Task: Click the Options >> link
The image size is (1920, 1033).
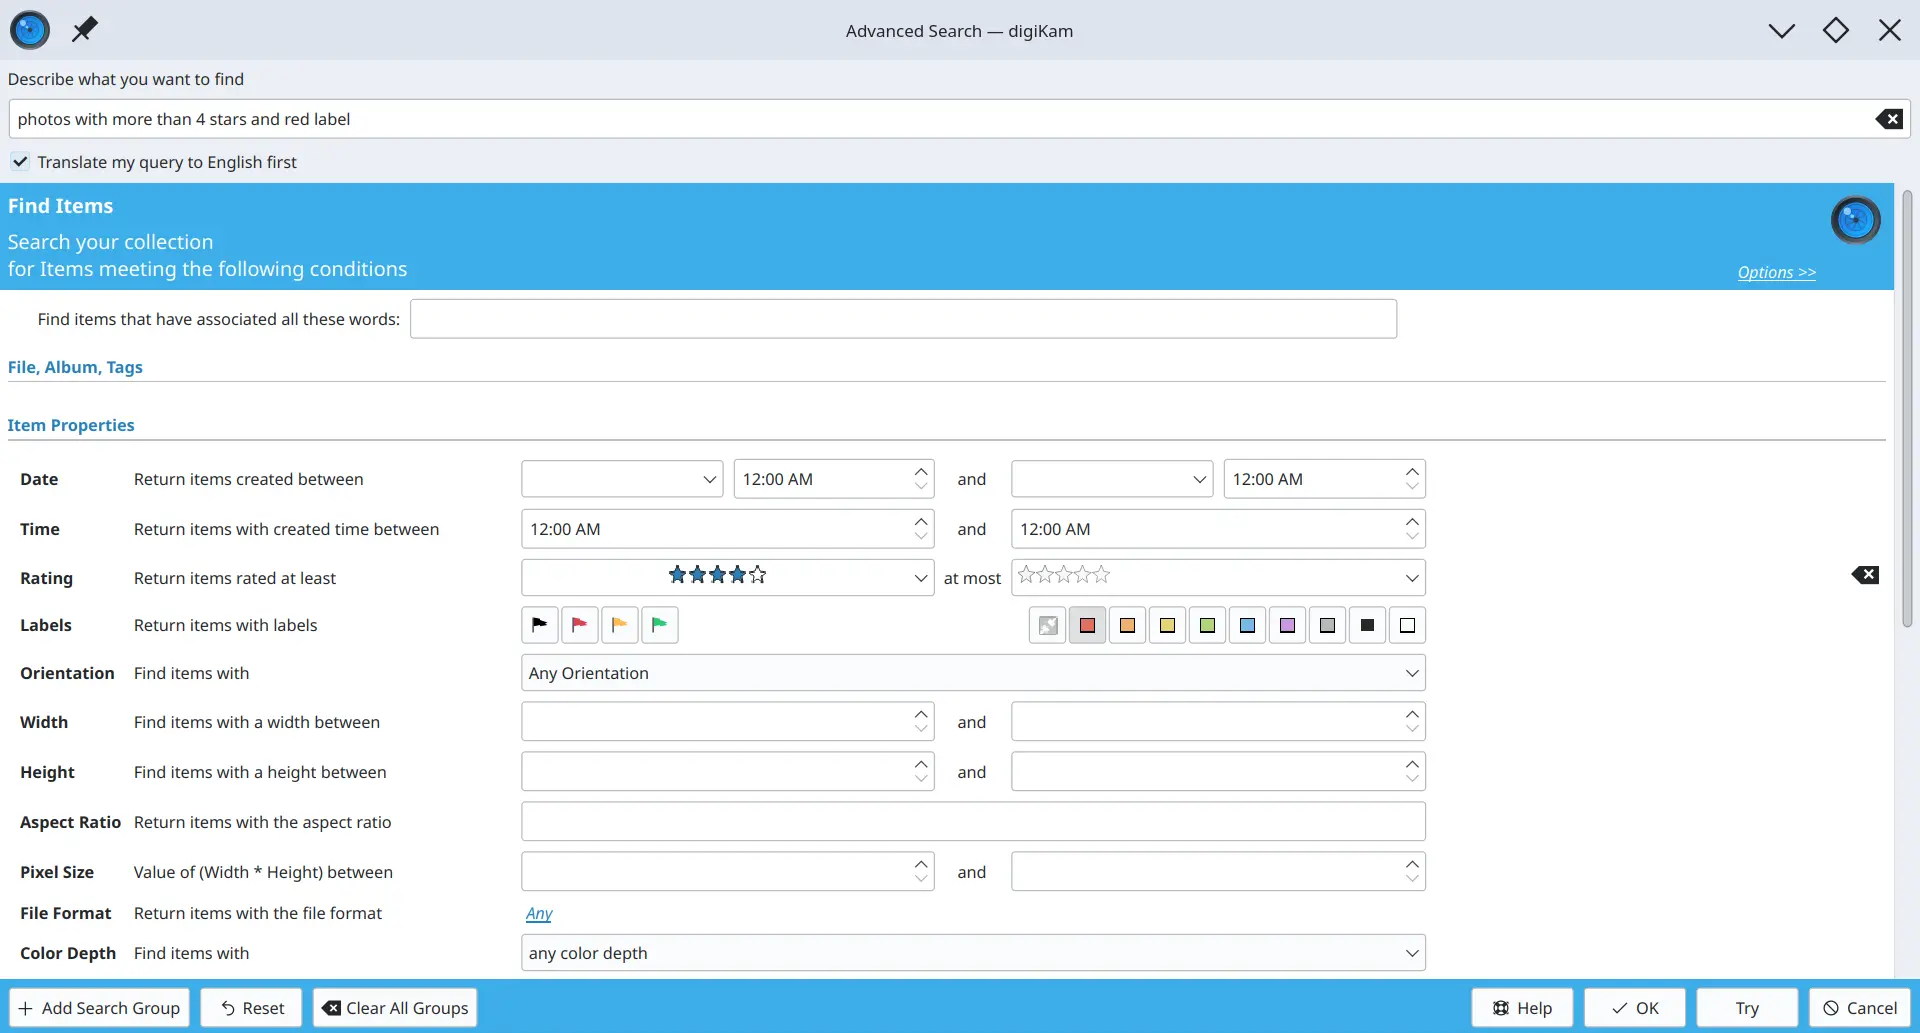Action: coord(1776,272)
